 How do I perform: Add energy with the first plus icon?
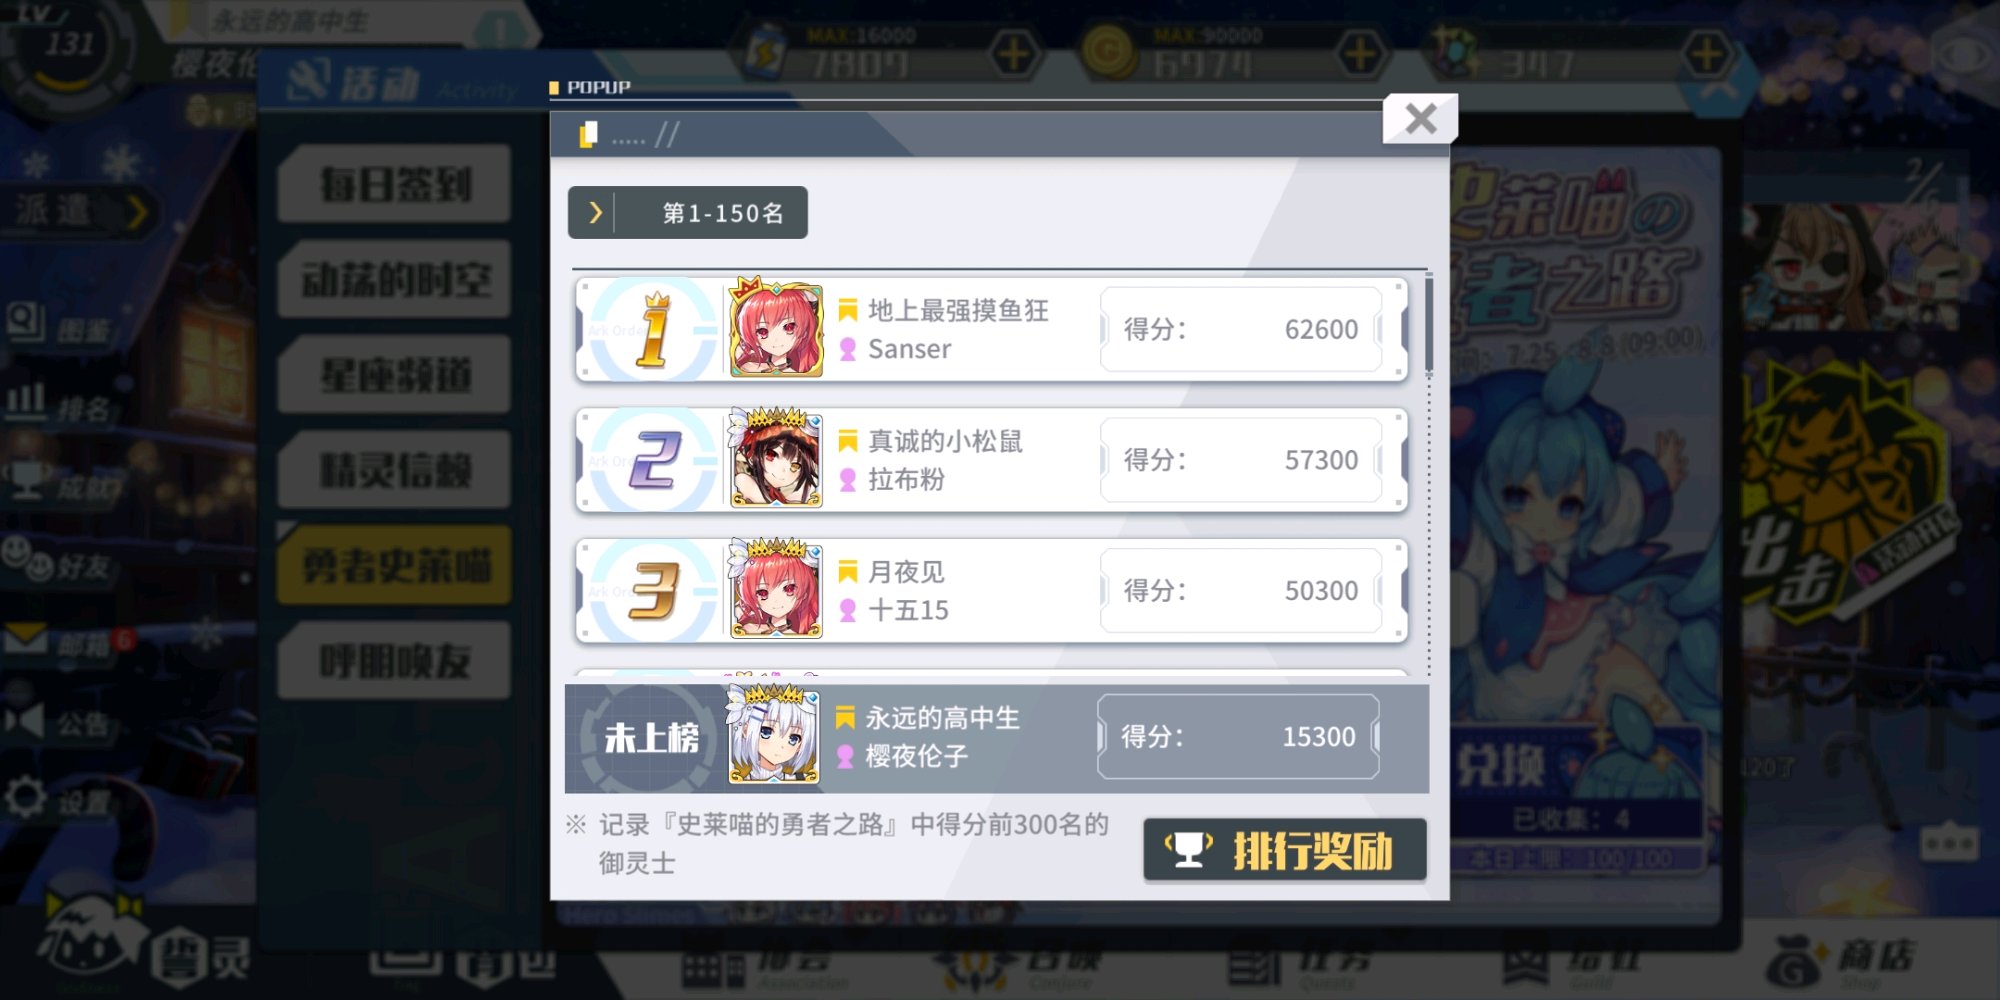coord(1014,54)
